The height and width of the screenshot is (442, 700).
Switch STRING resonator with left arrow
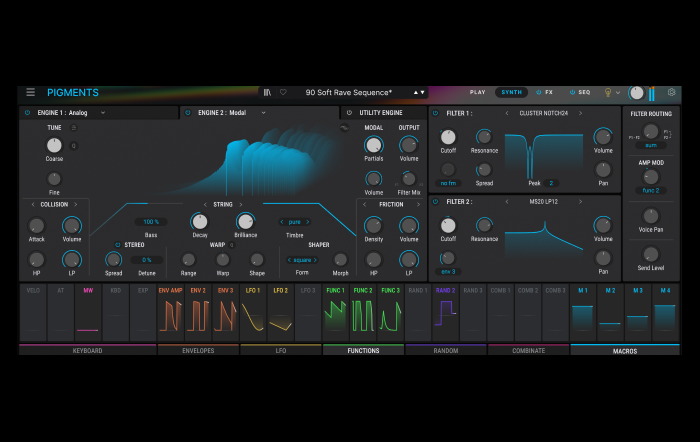205,204
